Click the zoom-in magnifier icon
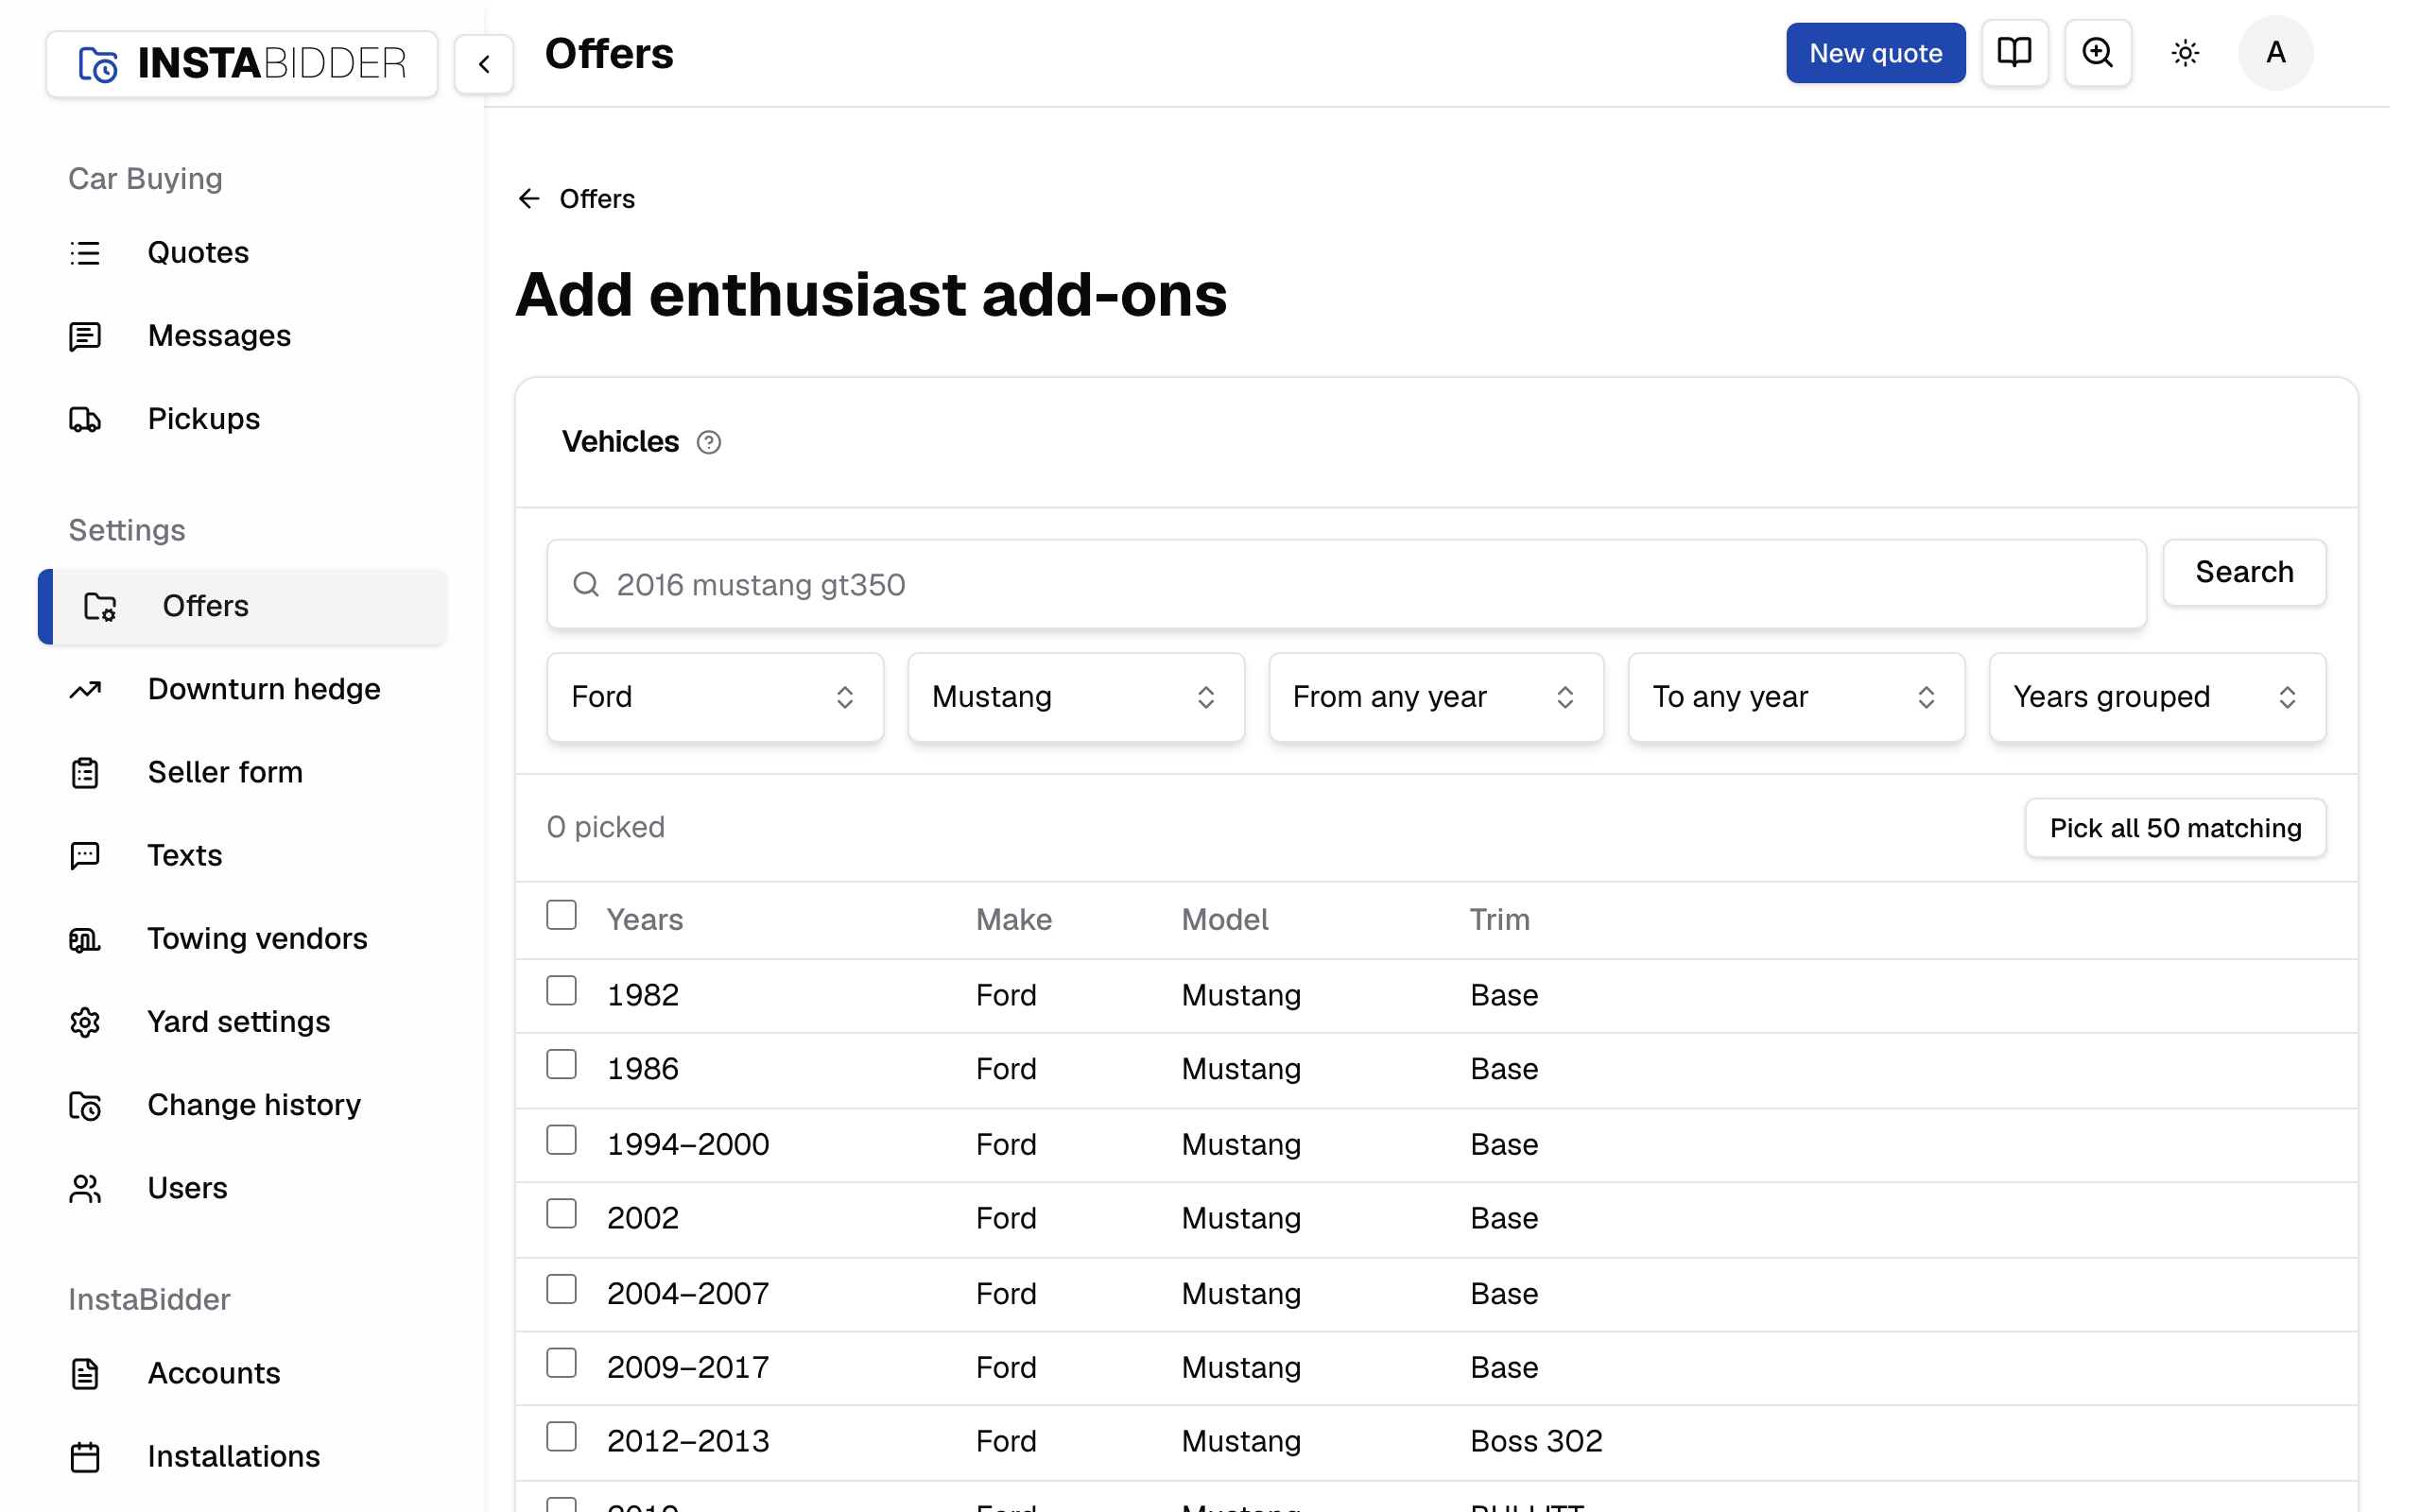This screenshot has width=2420, height=1512. click(2097, 52)
